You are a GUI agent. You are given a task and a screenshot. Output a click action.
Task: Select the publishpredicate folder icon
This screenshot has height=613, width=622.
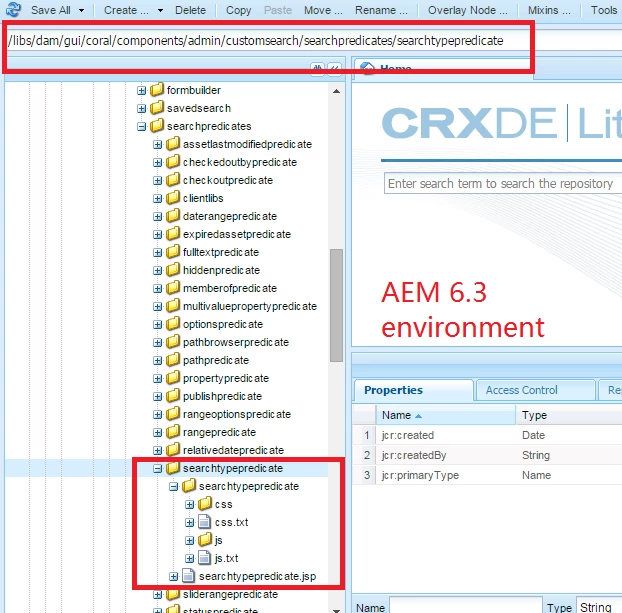coord(173,396)
